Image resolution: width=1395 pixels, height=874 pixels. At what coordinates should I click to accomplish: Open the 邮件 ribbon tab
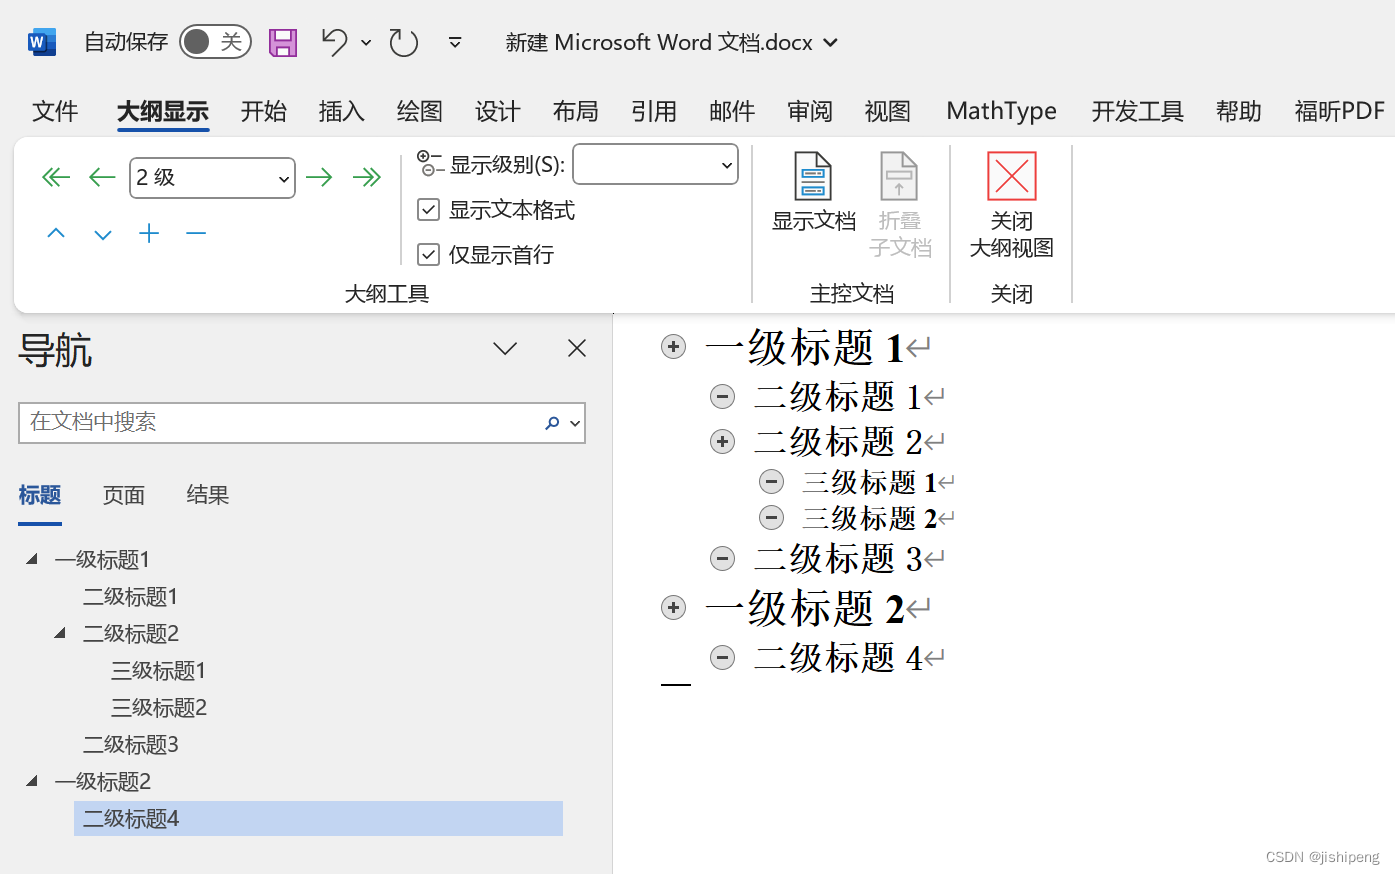click(732, 111)
